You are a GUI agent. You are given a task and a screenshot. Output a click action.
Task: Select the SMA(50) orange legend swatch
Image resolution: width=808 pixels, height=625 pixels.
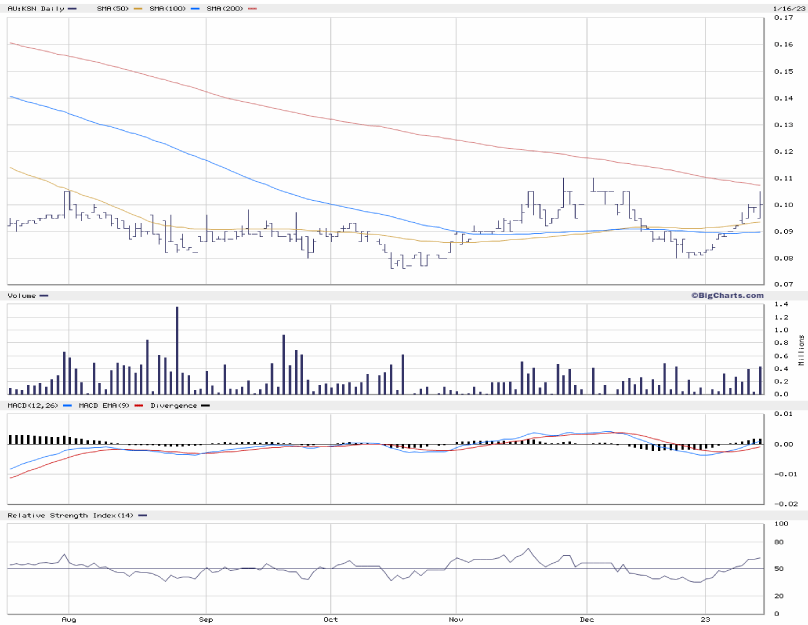138,8
